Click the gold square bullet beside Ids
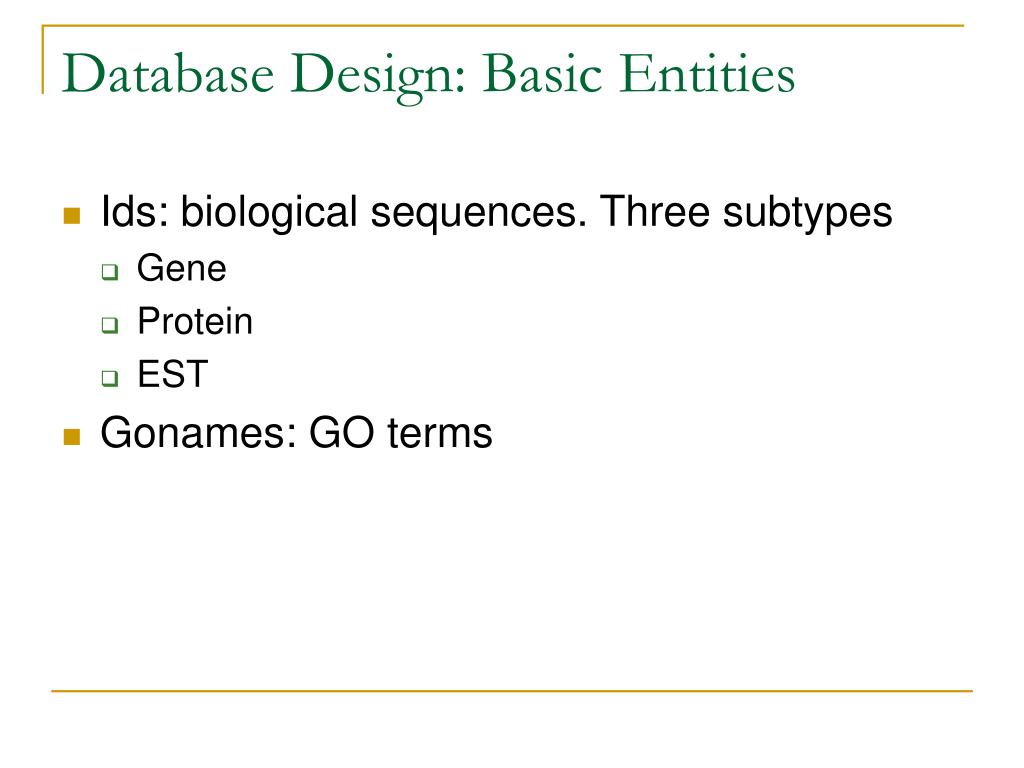Screen dimensions: 1024x768 click(x=72, y=216)
